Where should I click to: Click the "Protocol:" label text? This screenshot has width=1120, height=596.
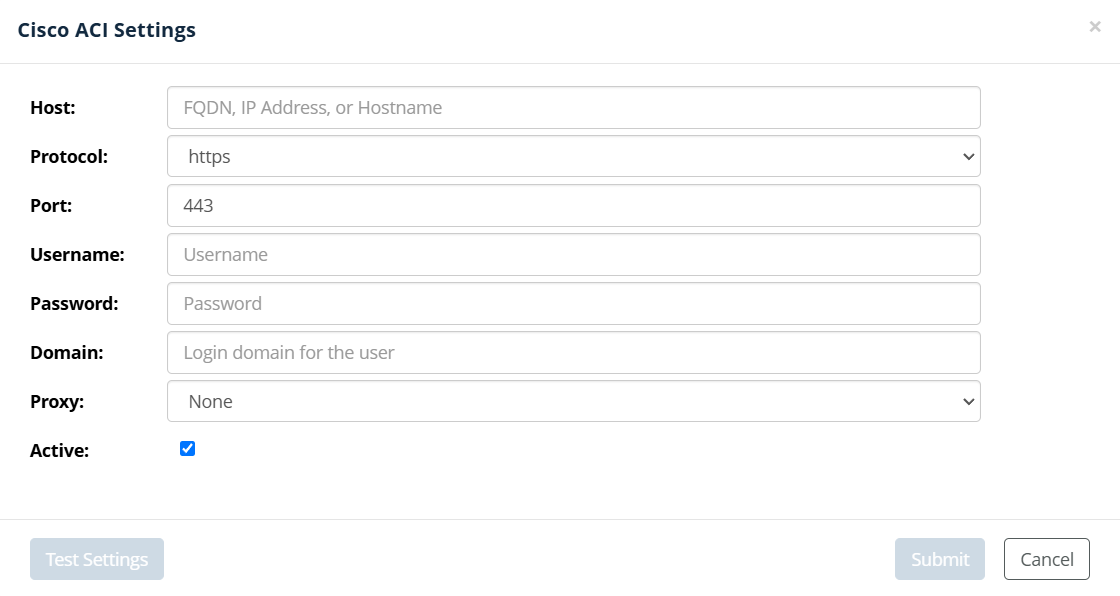(x=69, y=157)
